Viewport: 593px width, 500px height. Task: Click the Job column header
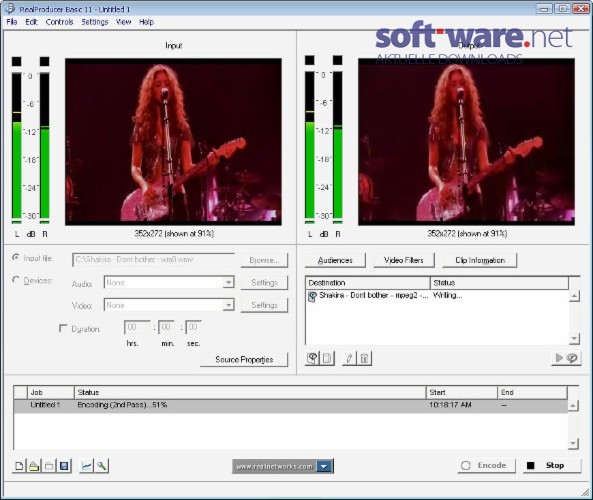51,393
